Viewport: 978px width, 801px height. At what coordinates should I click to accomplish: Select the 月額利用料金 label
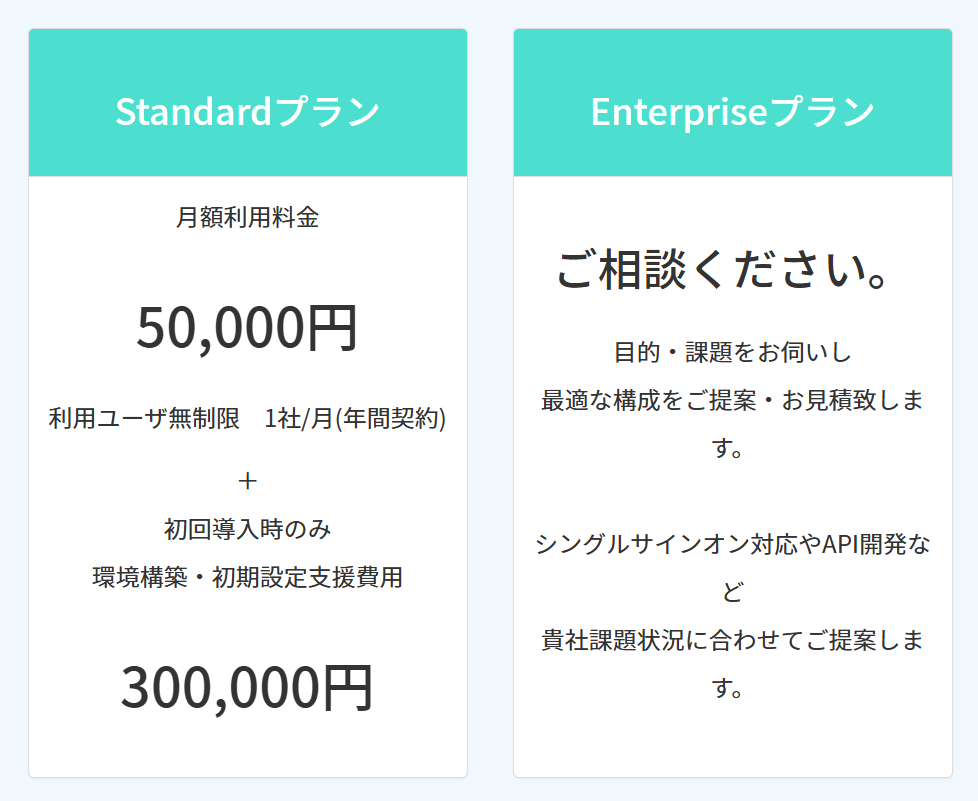247,217
